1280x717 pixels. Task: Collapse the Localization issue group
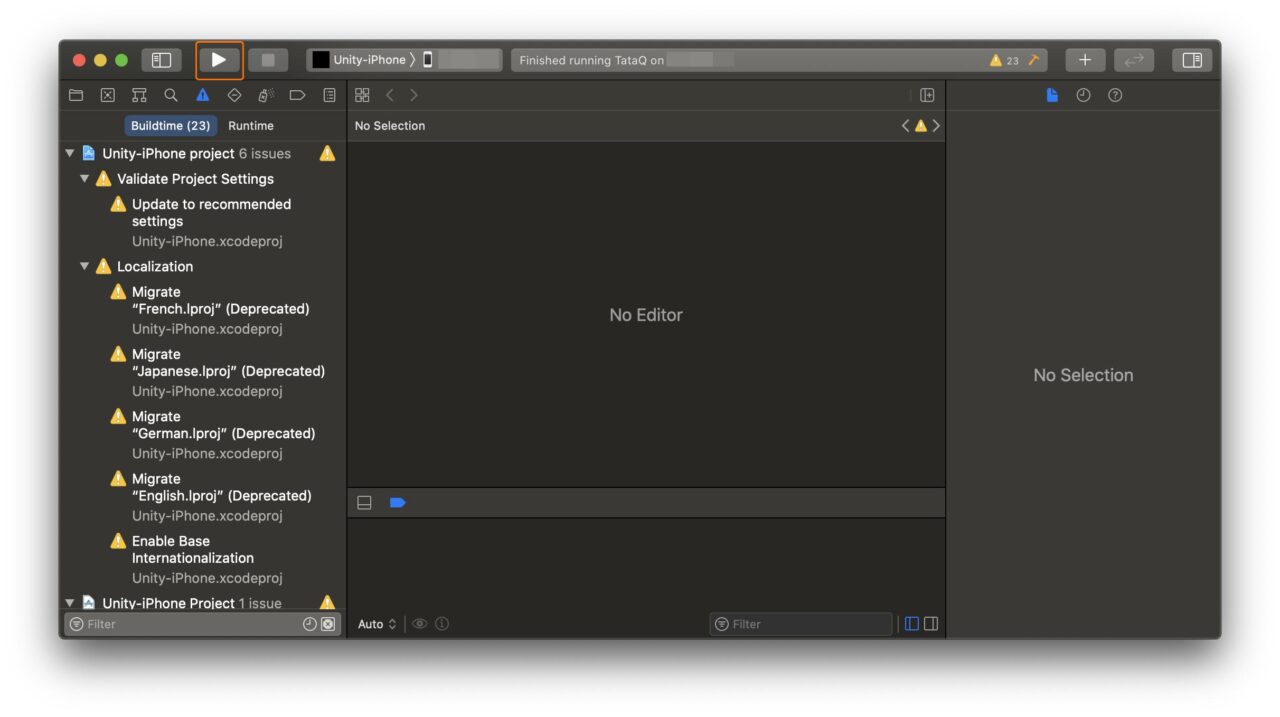(x=84, y=266)
